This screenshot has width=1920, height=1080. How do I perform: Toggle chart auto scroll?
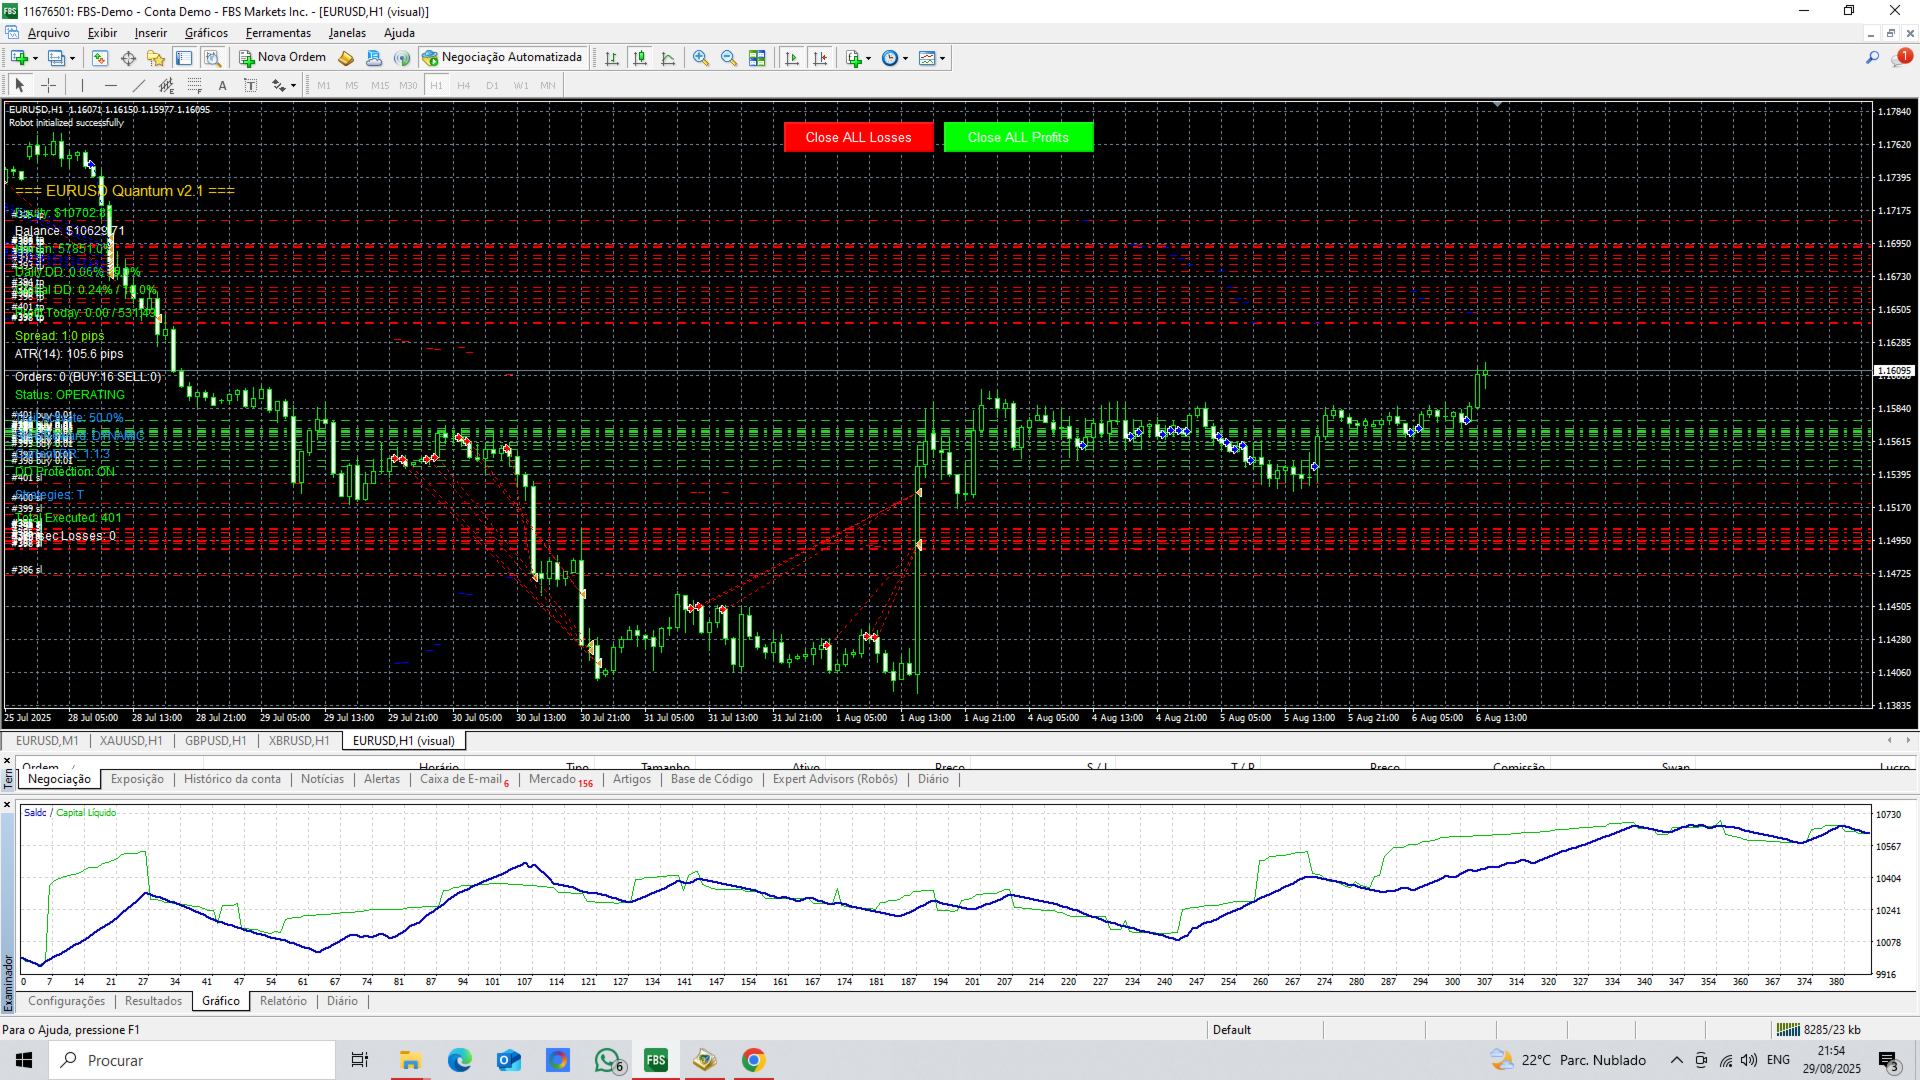point(792,58)
